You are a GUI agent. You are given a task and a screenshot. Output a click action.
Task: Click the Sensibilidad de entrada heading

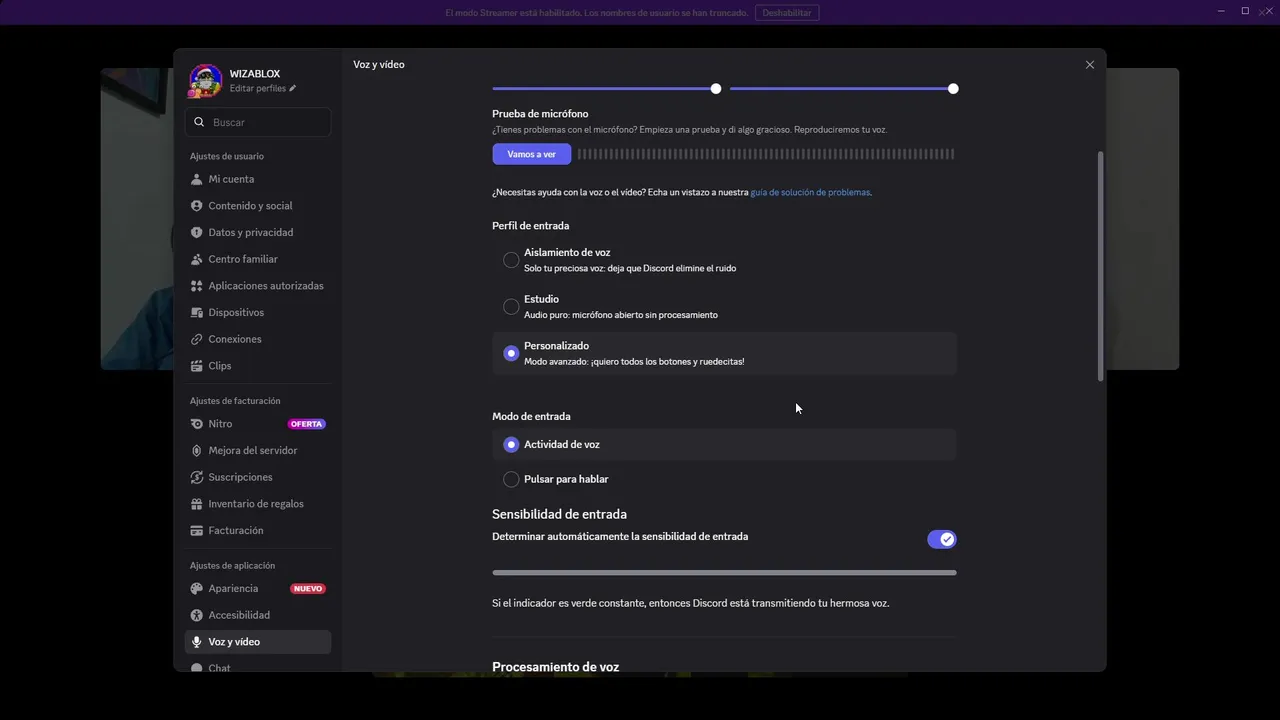click(x=559, y=514)
